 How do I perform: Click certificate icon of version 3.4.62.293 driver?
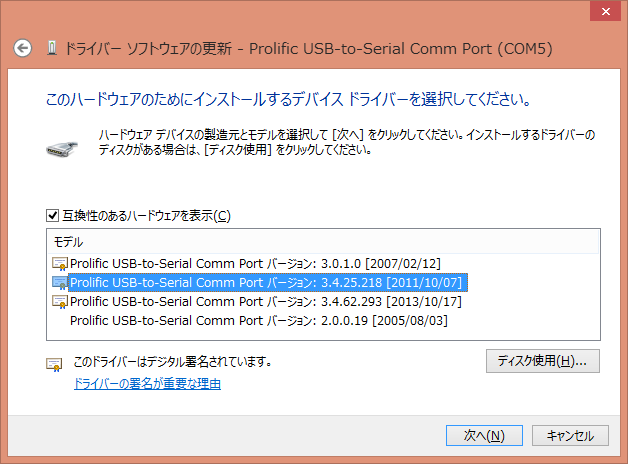coord(60,301)
